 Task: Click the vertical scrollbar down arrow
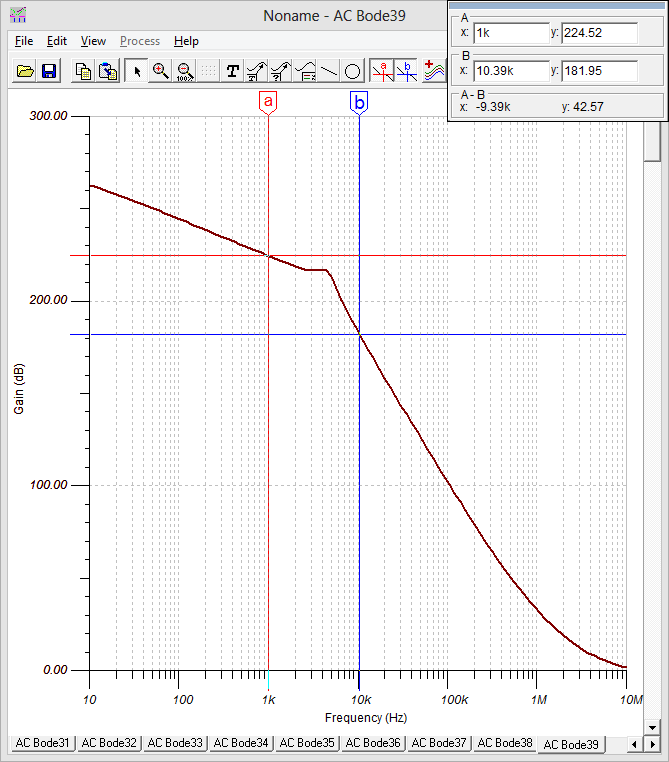tap(652, 727)
